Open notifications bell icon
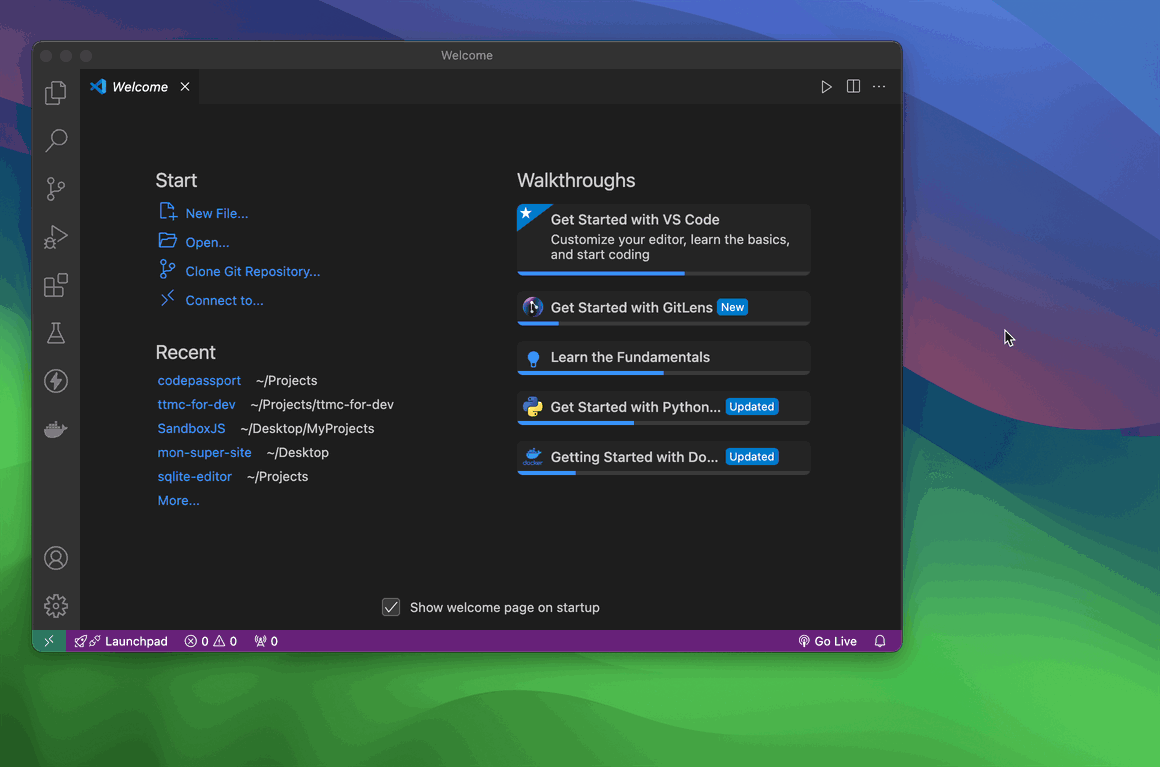Viewport: 1160px width, 767px height. [880, 641]
